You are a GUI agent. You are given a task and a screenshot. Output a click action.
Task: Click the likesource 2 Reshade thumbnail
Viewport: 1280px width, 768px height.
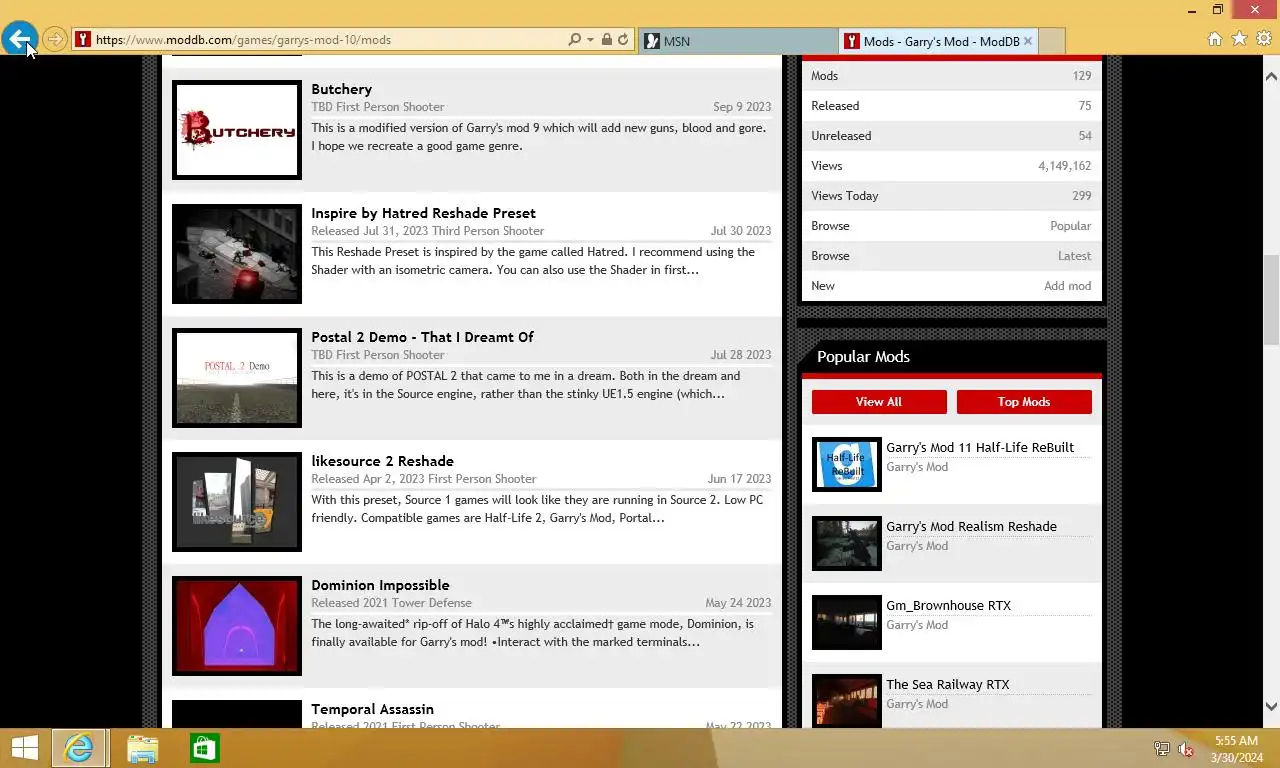237,502
